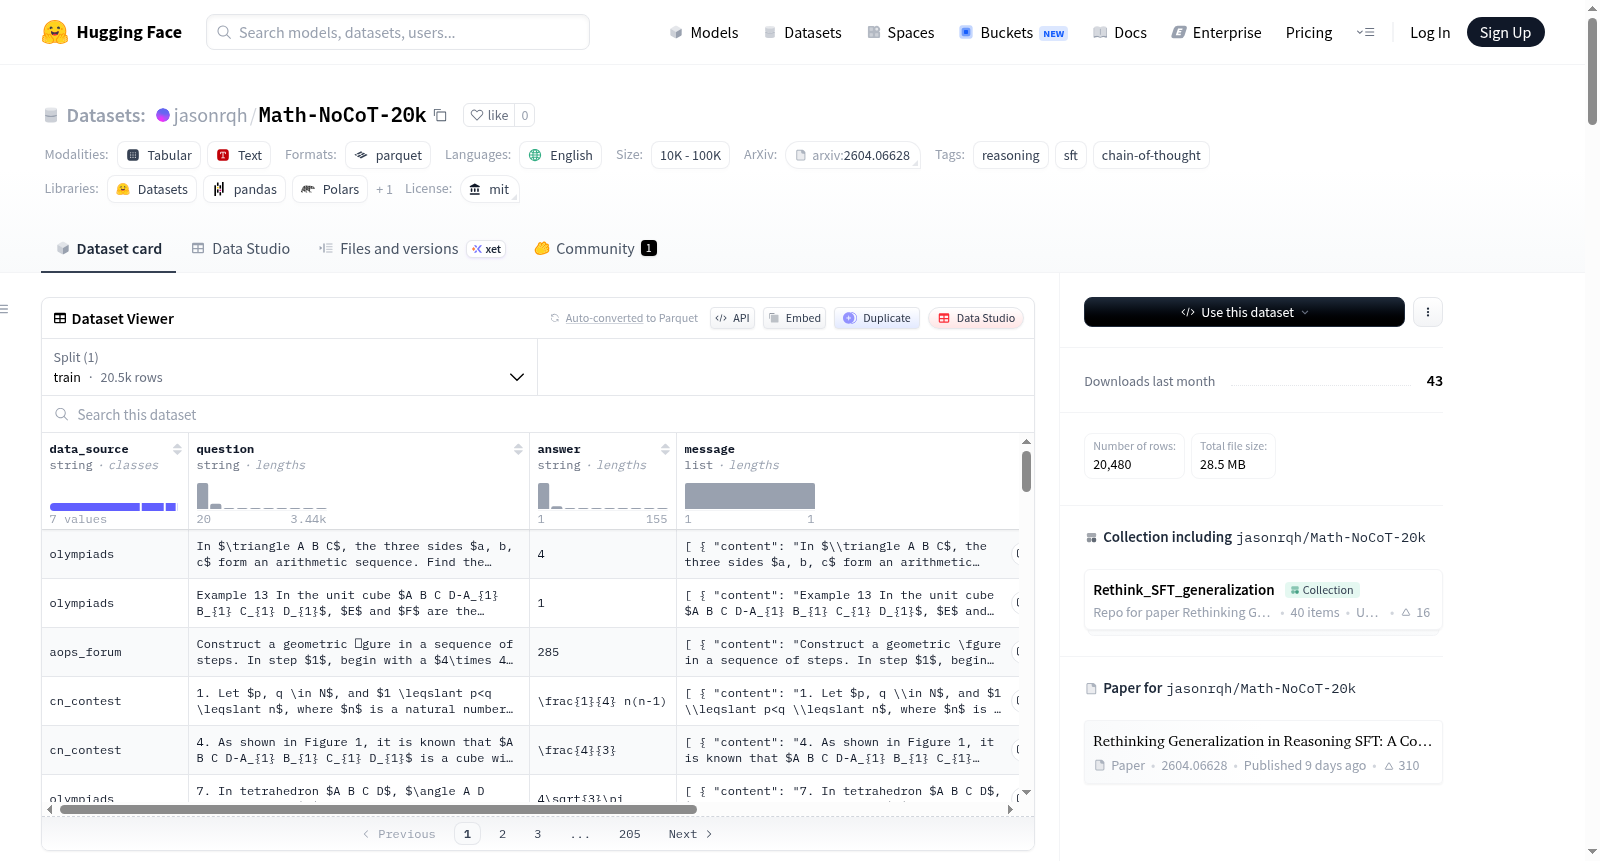Viewport: 1600px width, 861px height.
Task: Open the Dataset card tab
Action: 109,249
